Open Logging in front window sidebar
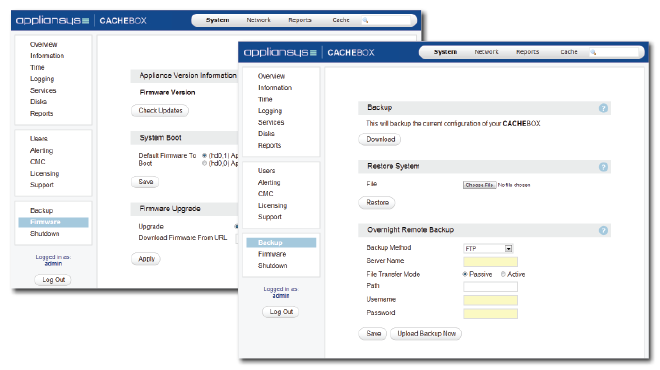The width and height of the screenshot is (660, 370). pos(270,111)
